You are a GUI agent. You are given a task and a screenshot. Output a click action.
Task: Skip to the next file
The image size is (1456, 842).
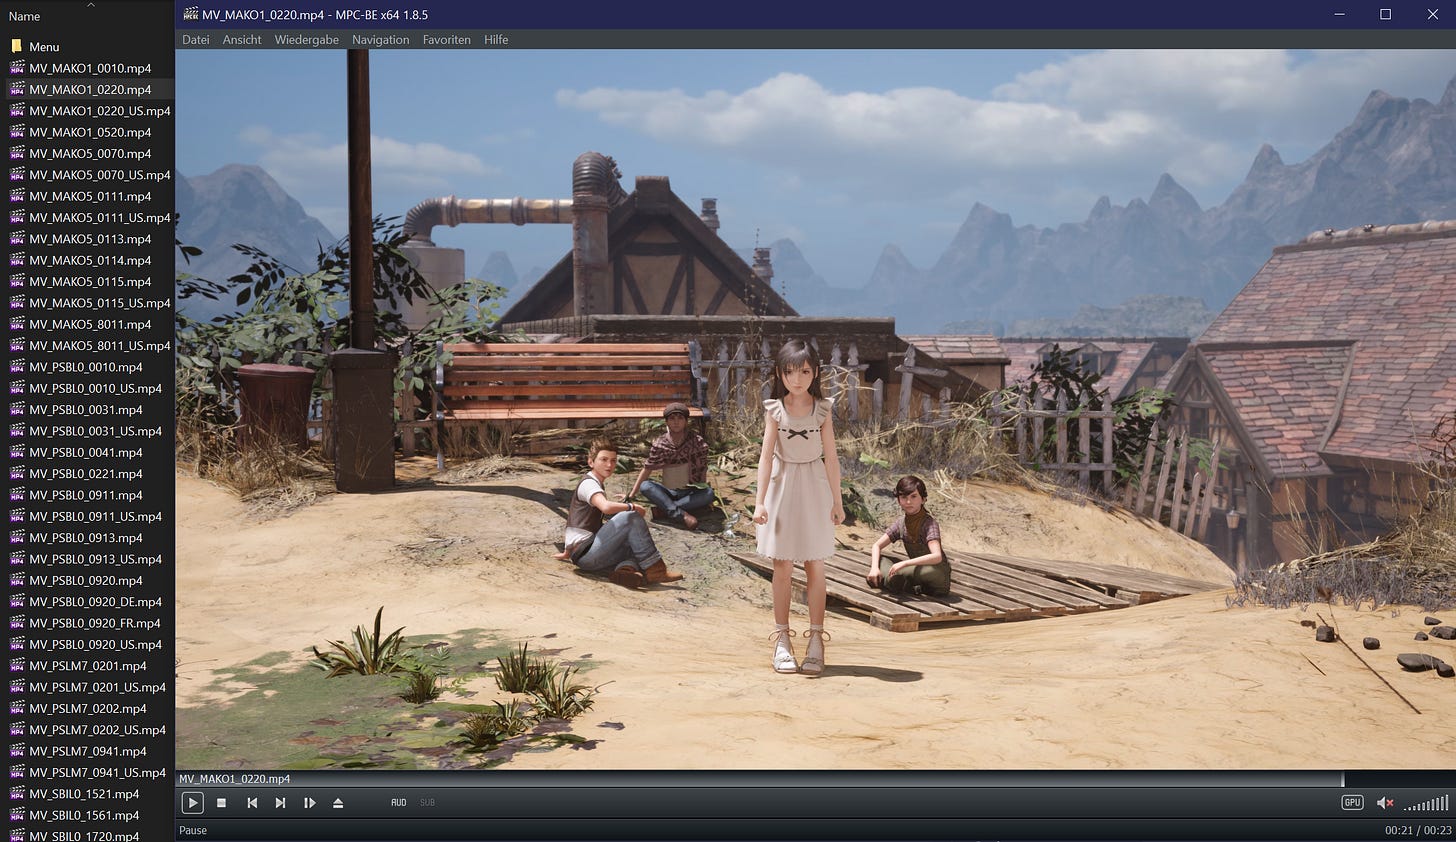pos(281,802)
